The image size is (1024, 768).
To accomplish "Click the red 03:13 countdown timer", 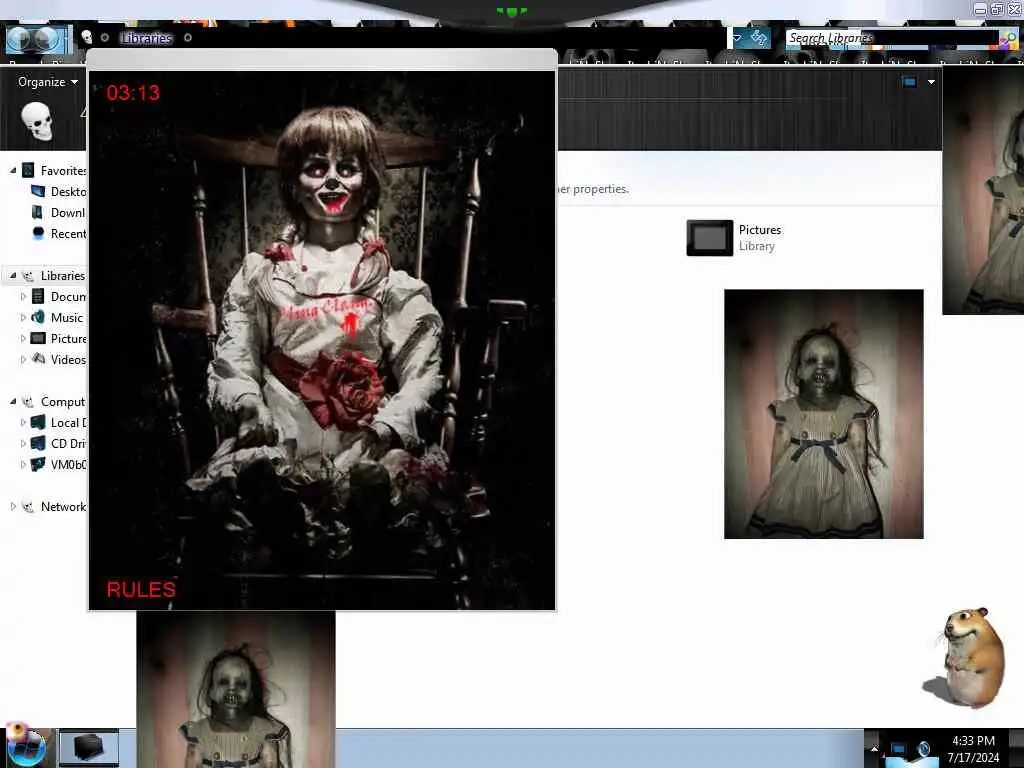I will tap(133, 93).
